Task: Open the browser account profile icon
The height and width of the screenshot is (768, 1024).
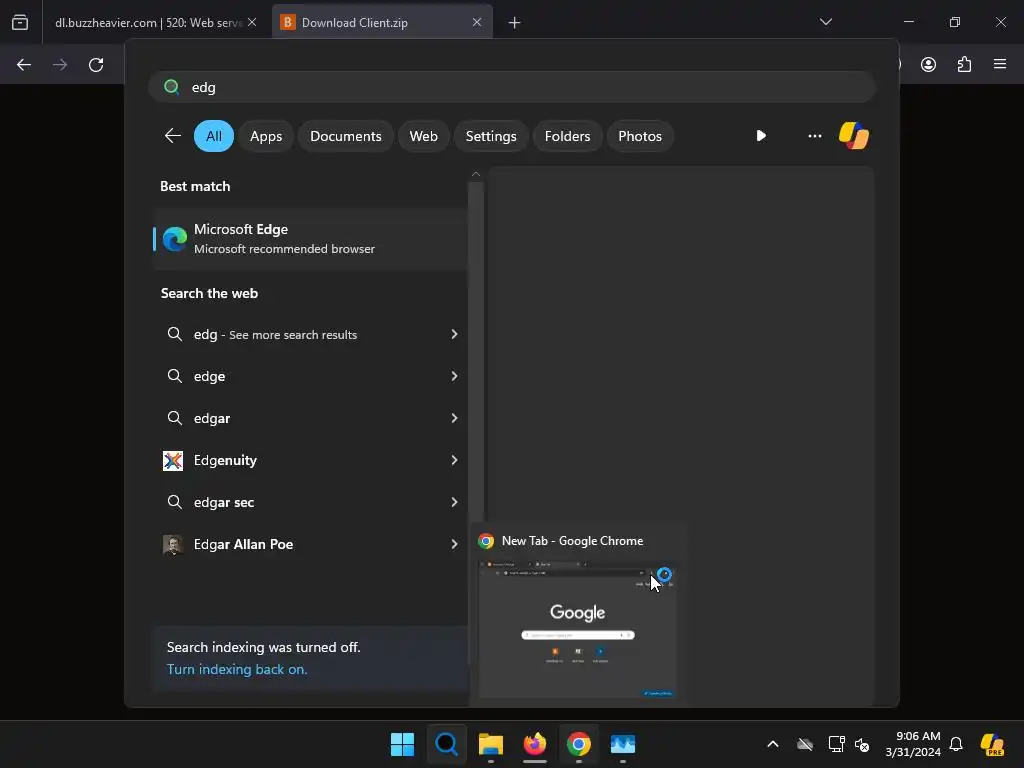Action: (928, 64)
